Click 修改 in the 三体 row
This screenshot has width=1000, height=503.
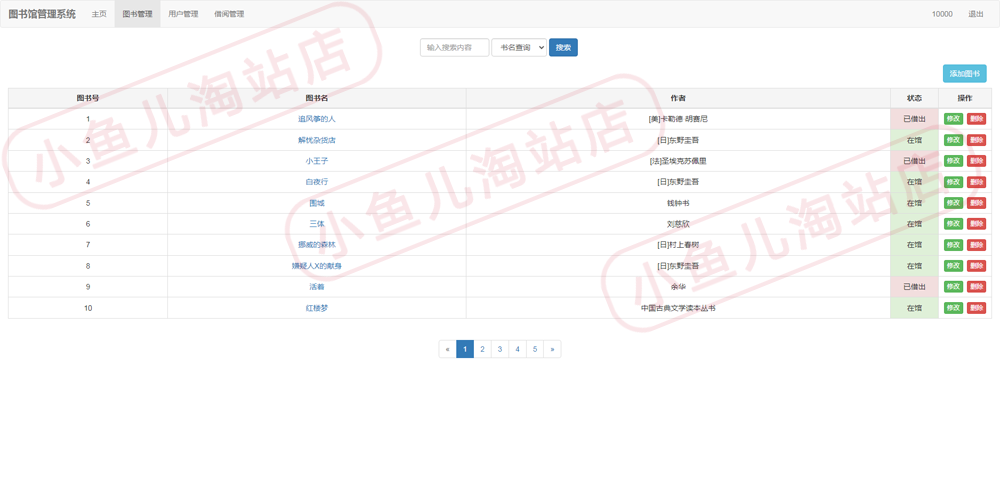point(953,224)
